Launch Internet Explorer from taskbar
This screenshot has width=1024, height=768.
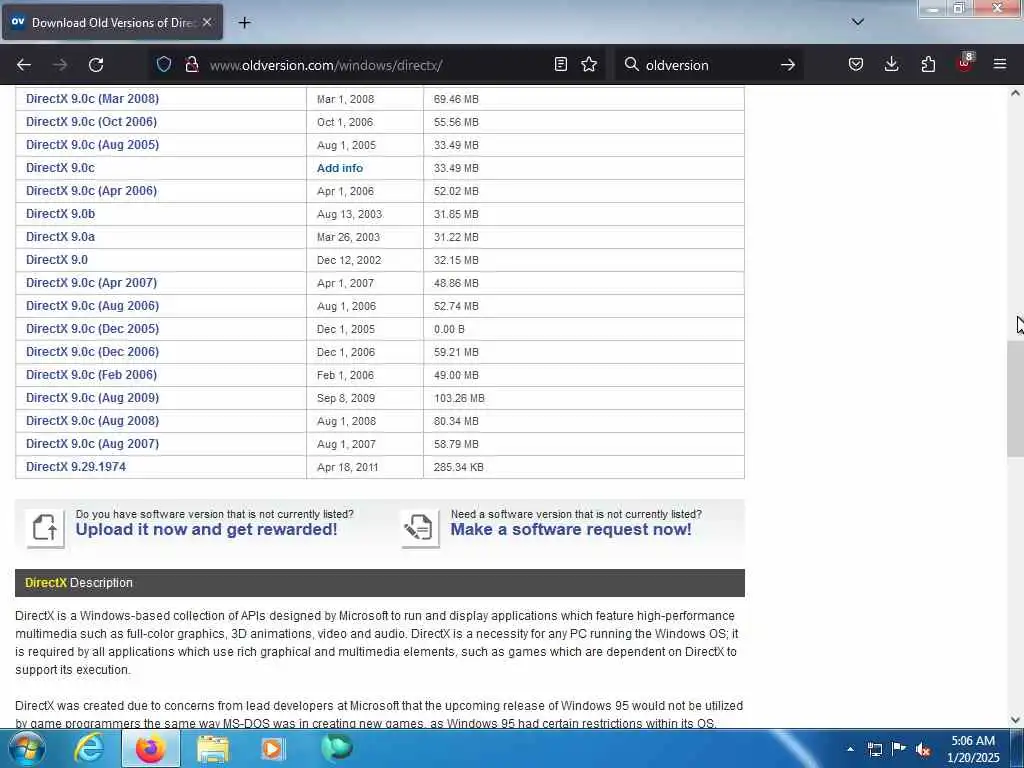click(x=89, y=749)
